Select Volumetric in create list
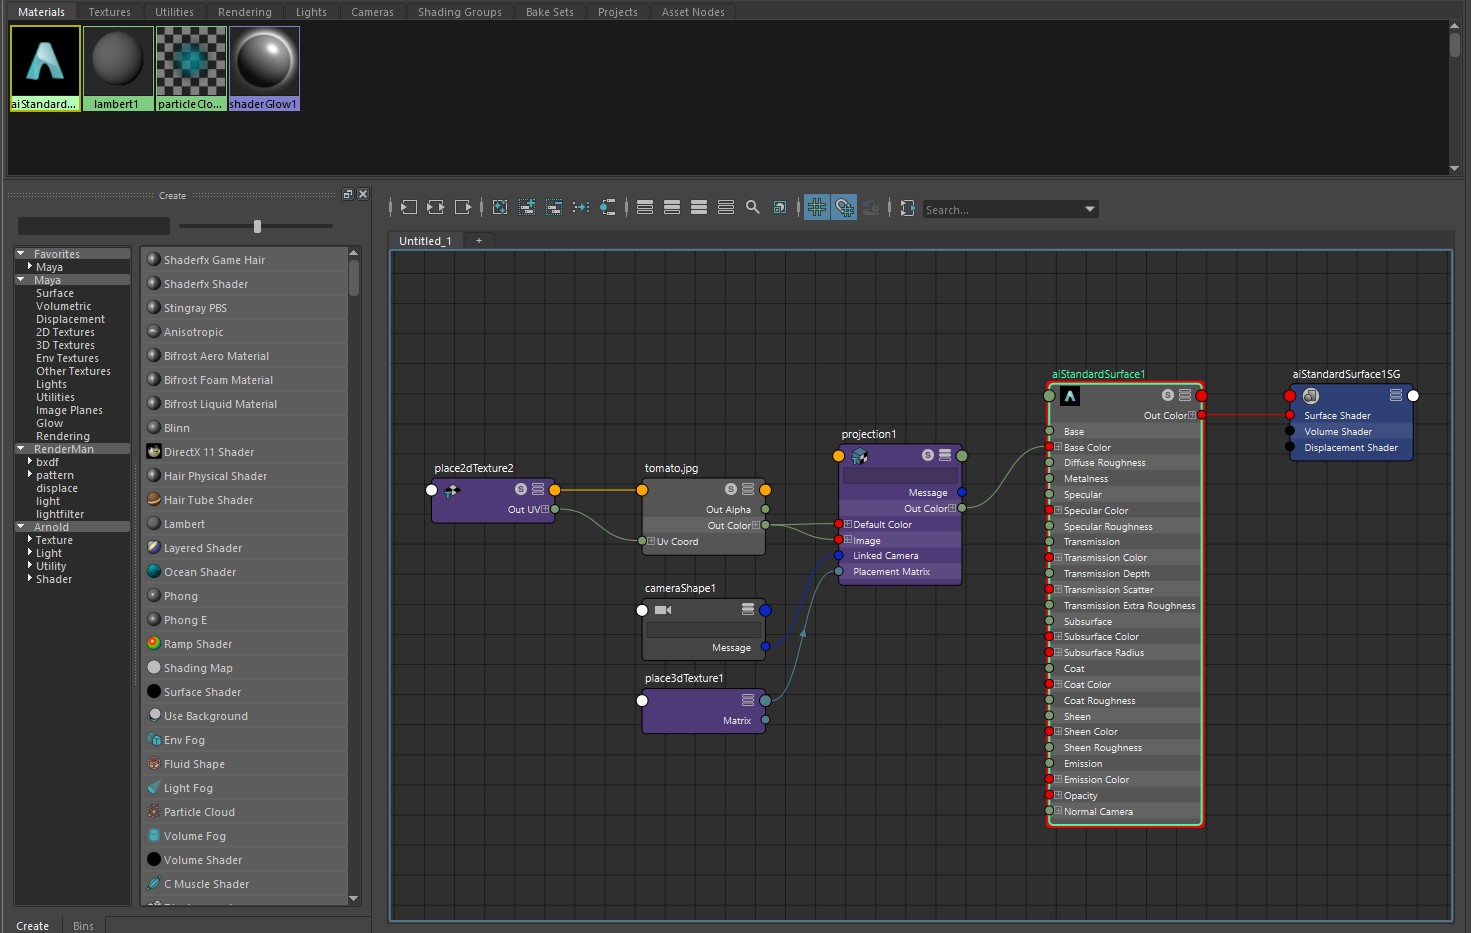Viewport: 1471px width, 933px height. pyautogui.click(x=63, y=306)
